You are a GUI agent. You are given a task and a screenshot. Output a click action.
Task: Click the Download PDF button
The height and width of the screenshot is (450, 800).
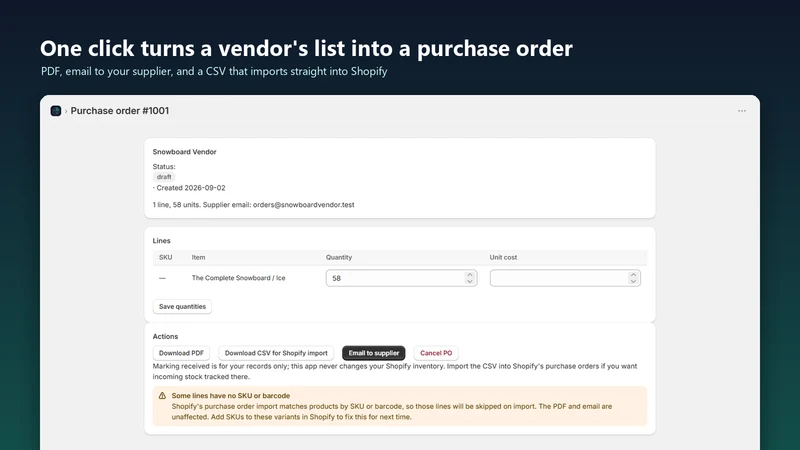181,353
